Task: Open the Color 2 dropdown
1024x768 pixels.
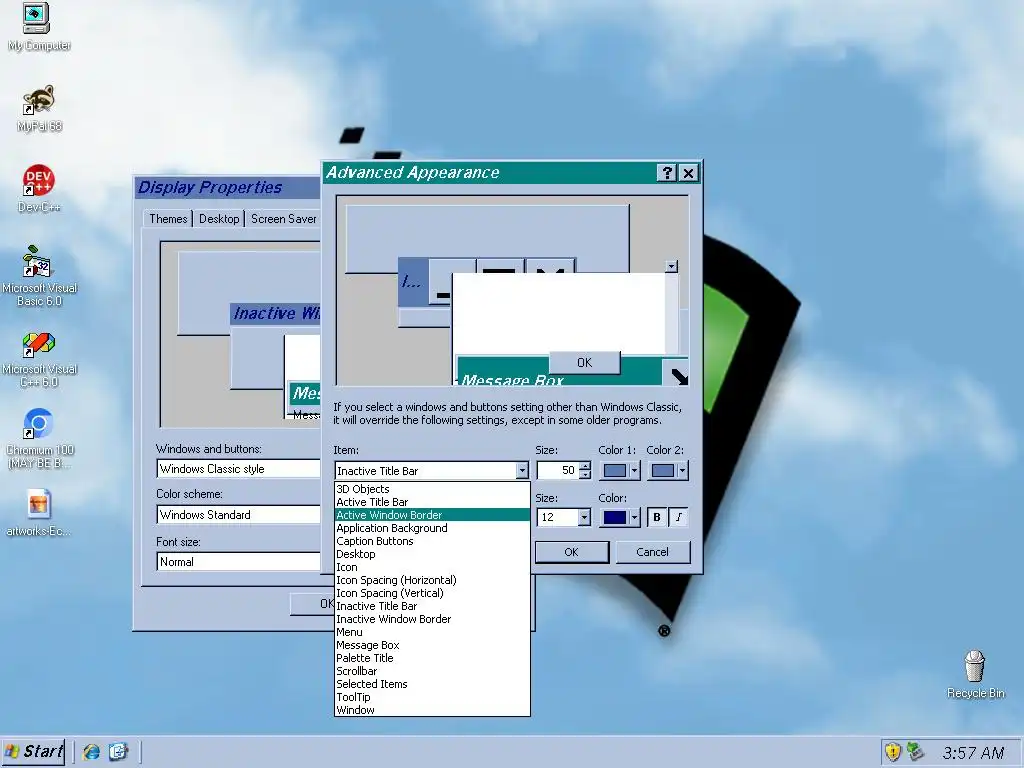Action: tap(667, 470)
